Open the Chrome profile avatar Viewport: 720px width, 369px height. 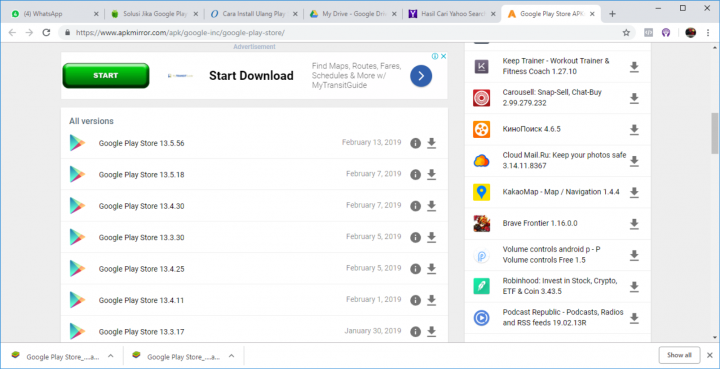[x=691, y=33]
